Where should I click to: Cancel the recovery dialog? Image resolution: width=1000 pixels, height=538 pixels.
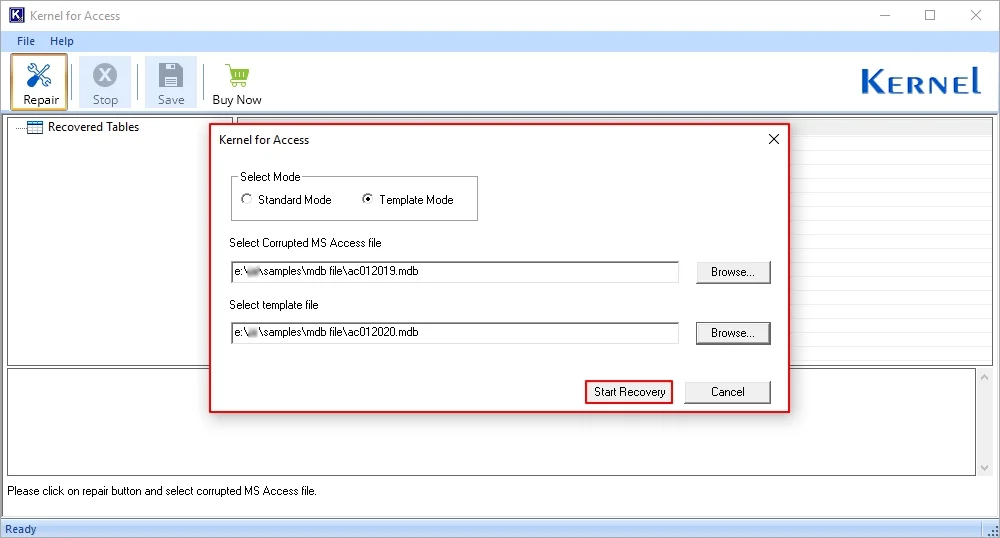point(727,392)
